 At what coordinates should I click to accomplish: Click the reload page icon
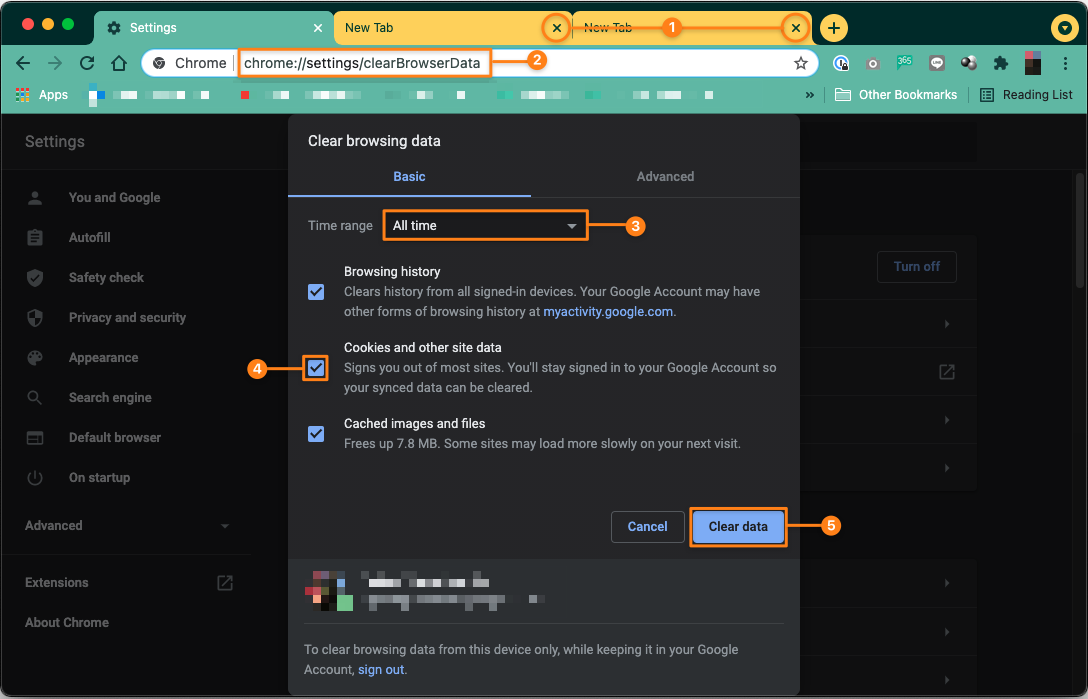pyautogui.click(x=87, y=63)
